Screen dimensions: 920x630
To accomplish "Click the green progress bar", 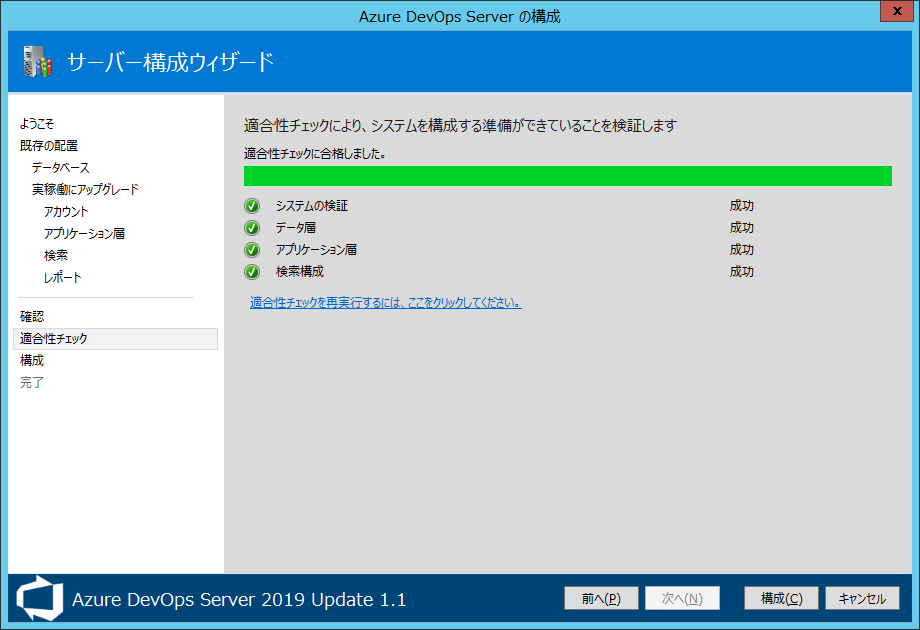I will [x=568, y=176].
